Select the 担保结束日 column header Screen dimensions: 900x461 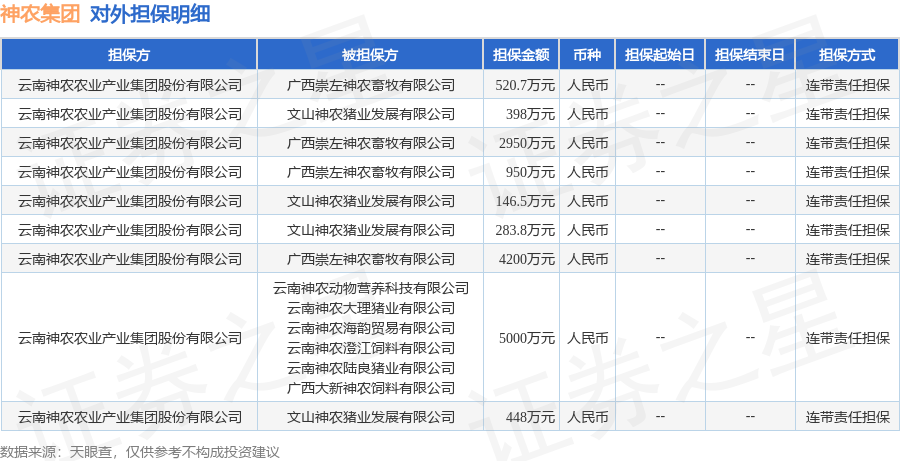pyautogui.click(x=750, y=55)
